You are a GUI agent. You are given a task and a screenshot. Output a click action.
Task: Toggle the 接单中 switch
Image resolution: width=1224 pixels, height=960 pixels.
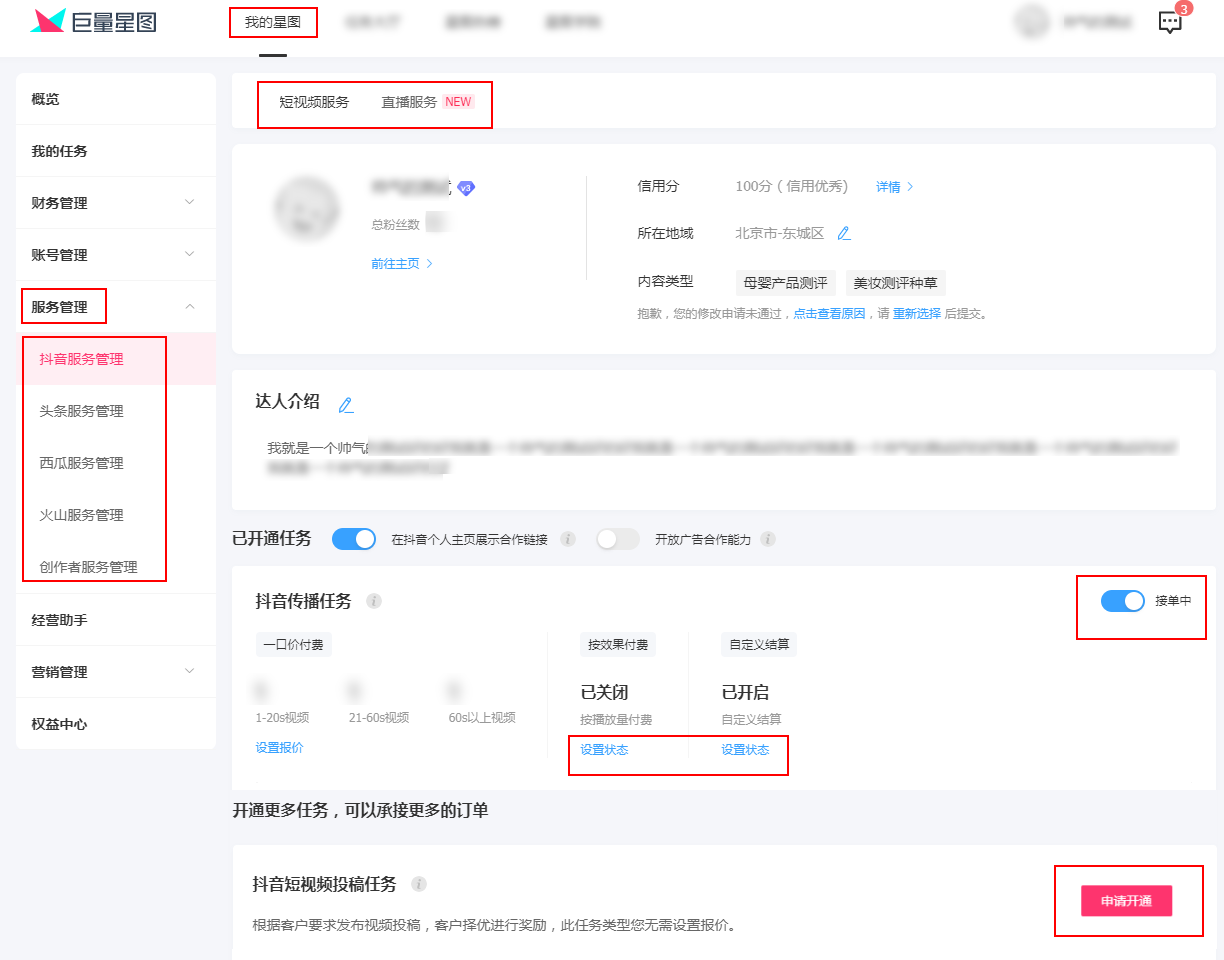[x=1123, y=601]
